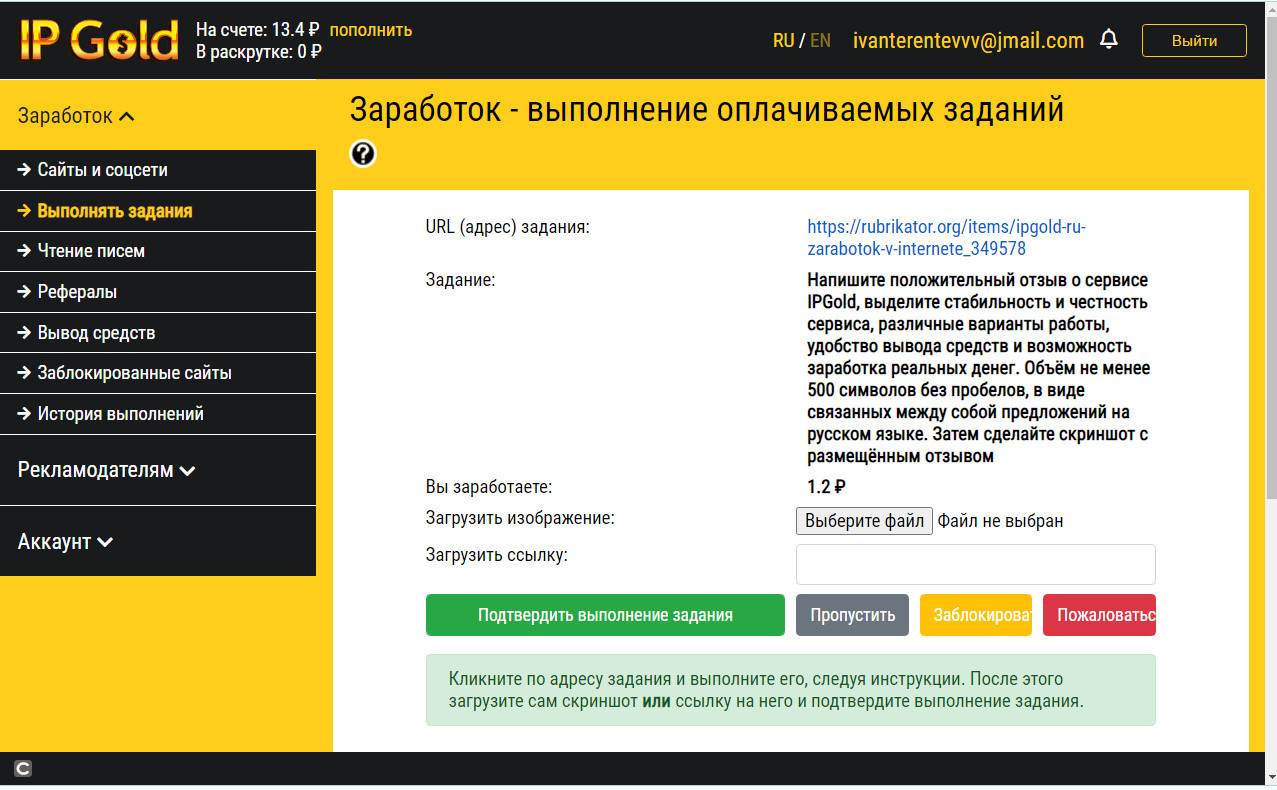Switch language to EN
Image resolution: width=1277 pixels, height=790 pixels.
coord(820,41)
